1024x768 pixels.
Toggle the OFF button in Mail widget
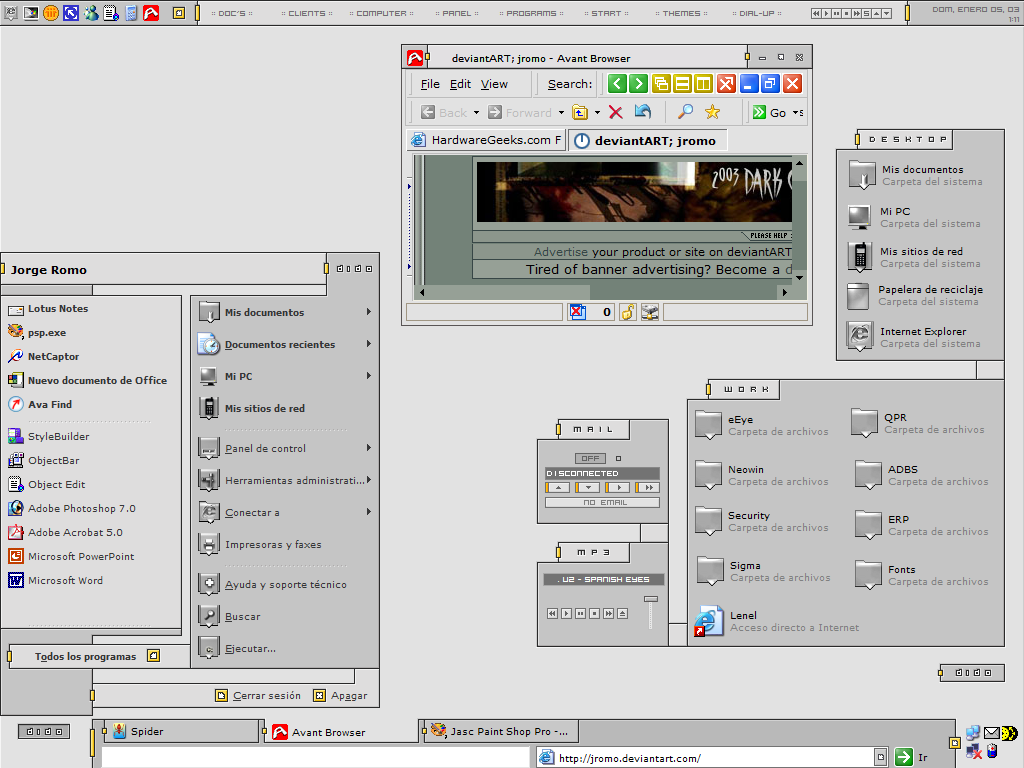pyautogui.click(x=589, y=458)
